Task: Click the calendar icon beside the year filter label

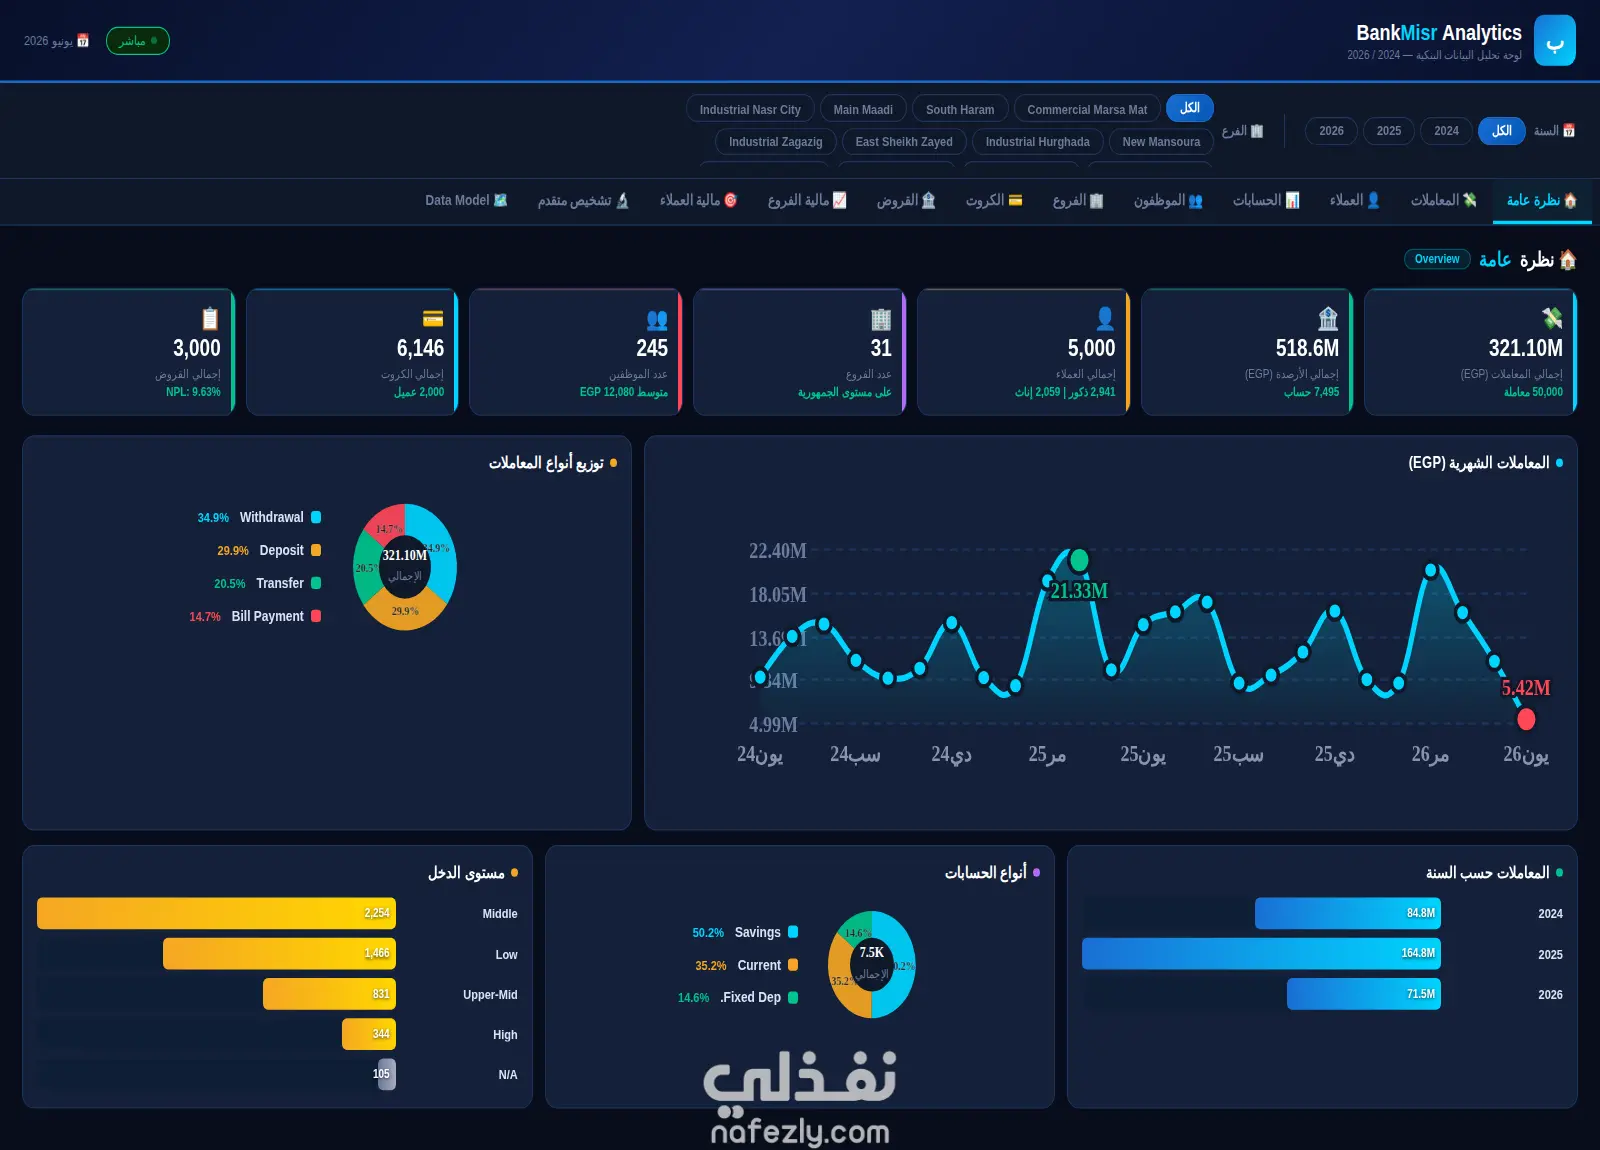Action: (1568, 131)
